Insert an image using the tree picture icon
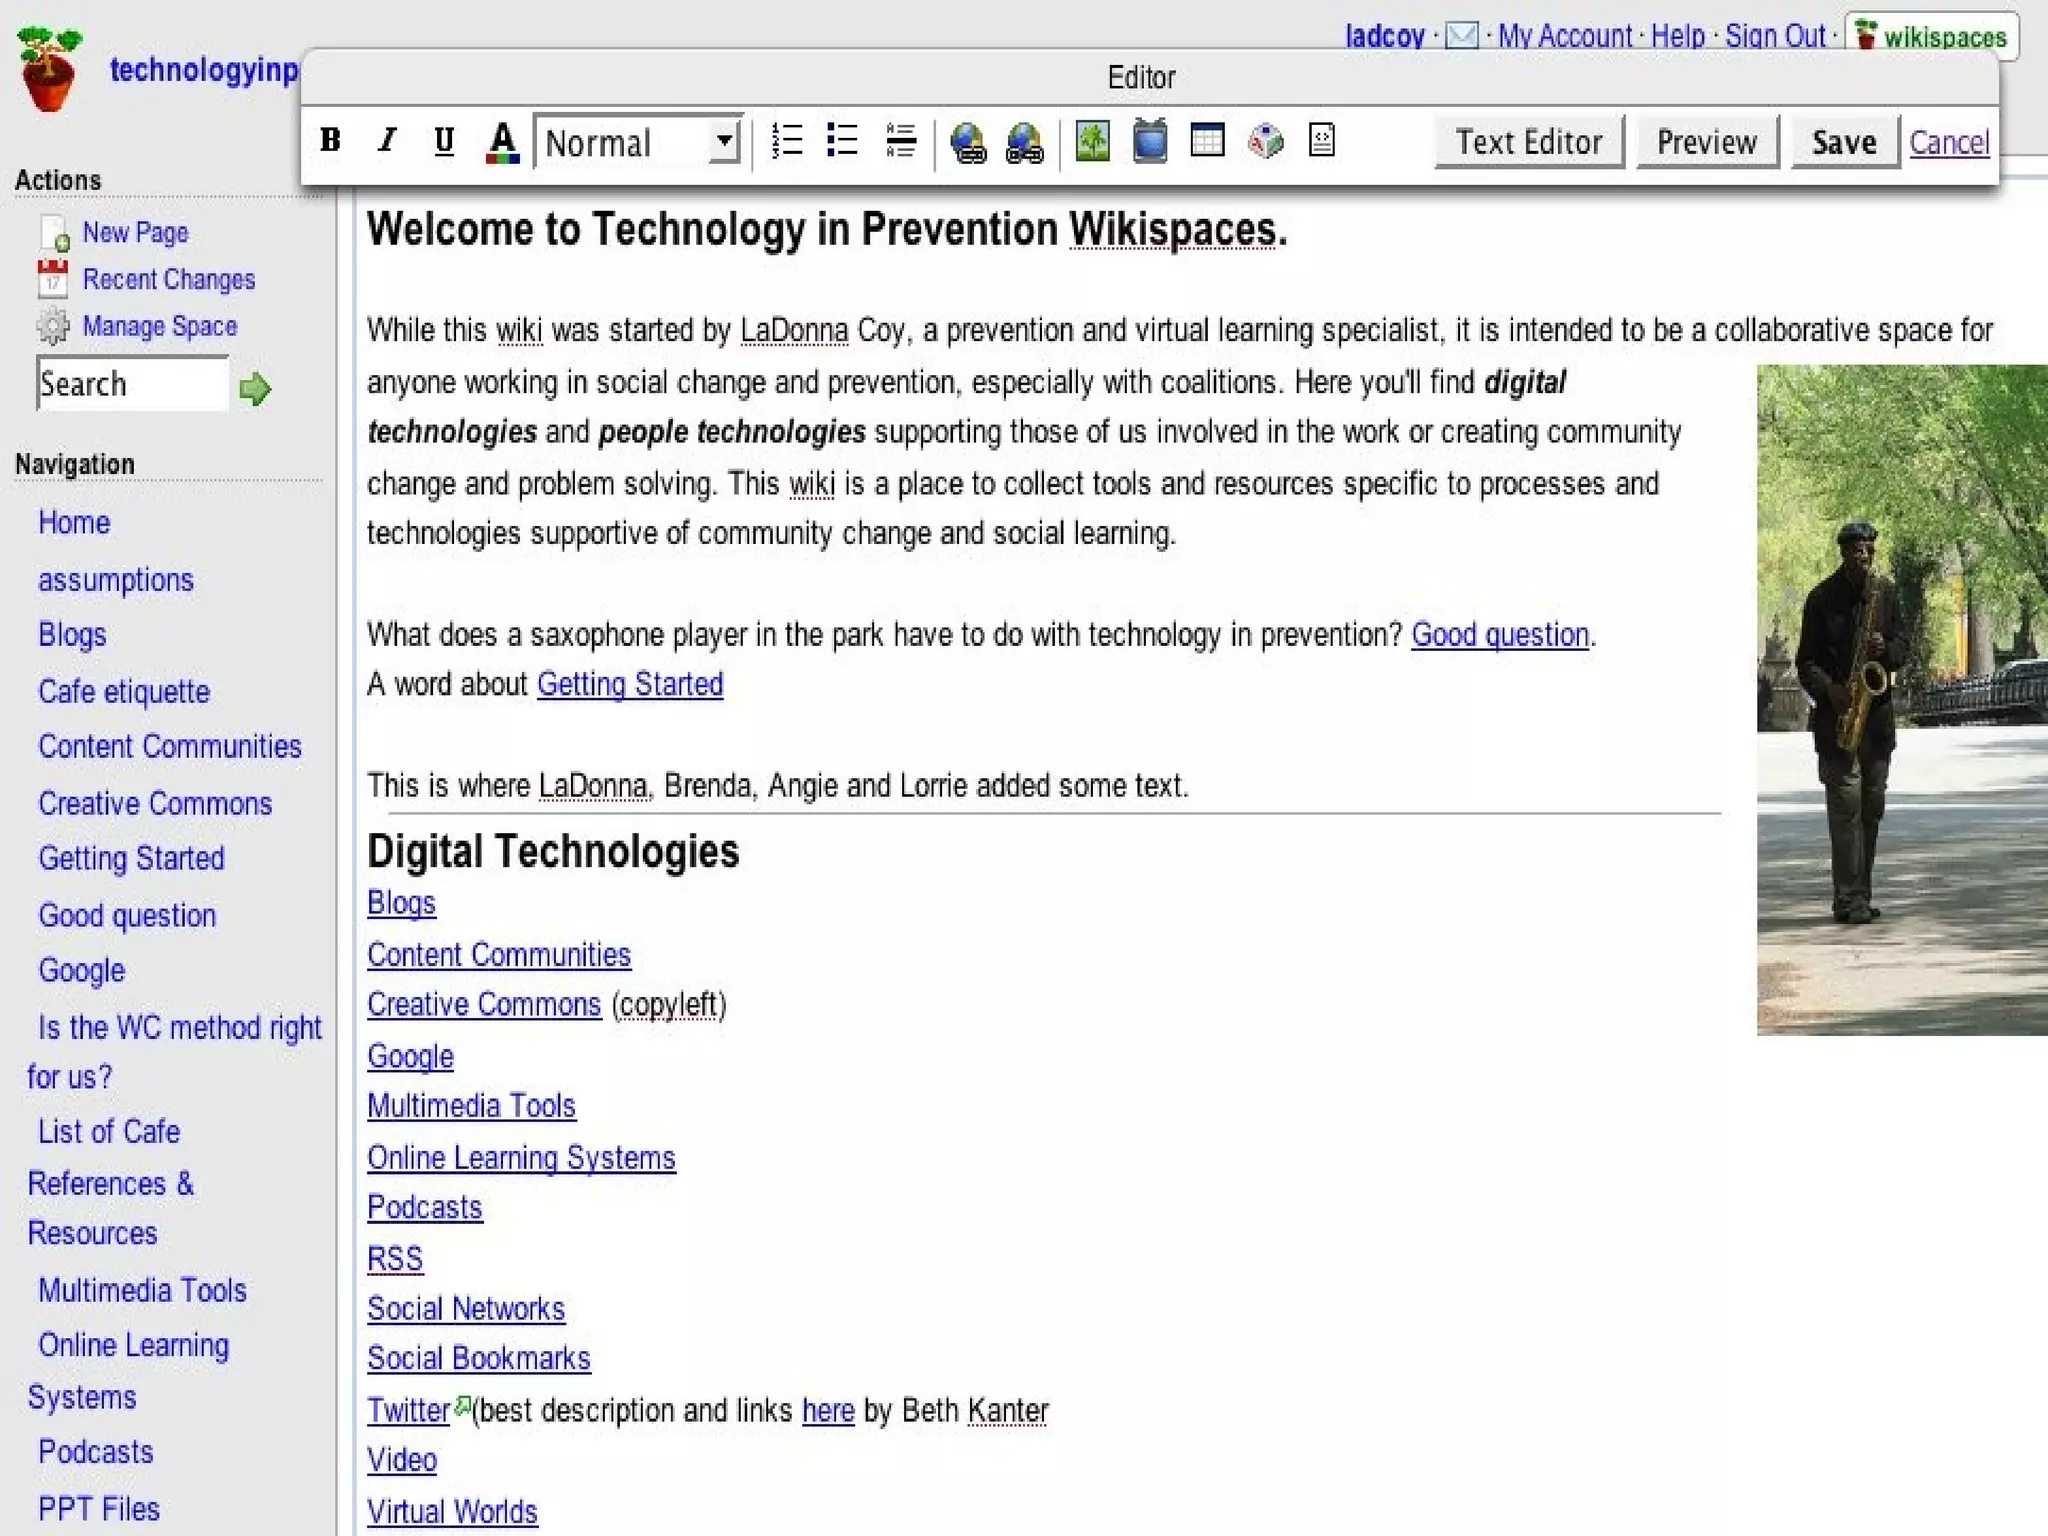Image resolution: width=2048 pixels, height=1536 pixels. [x=1092, y=141]
